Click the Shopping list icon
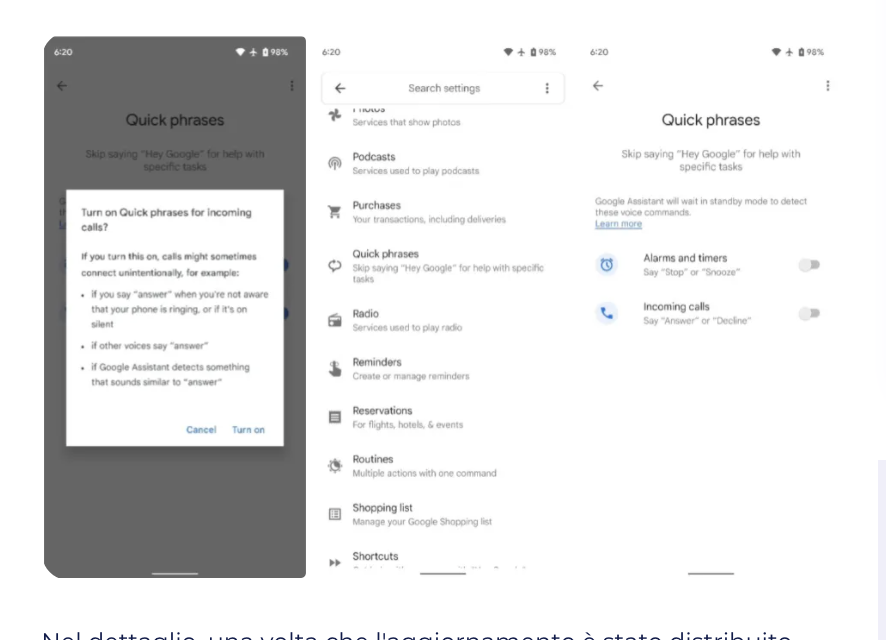This screenshot has width=886, height=640. (336, 514)
